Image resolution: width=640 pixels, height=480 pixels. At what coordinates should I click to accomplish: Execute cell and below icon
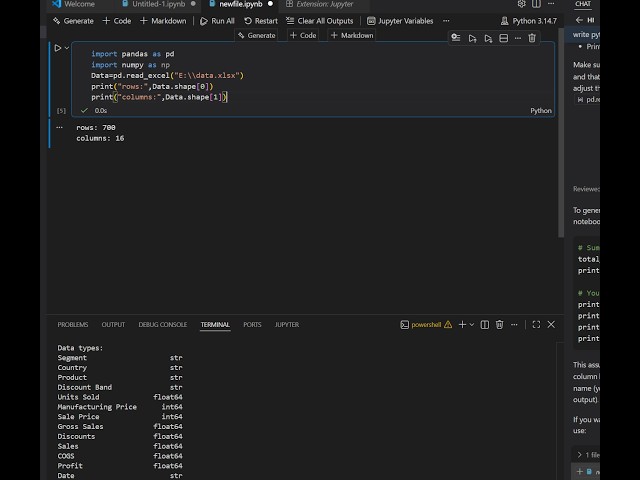(x=488, y=38)
